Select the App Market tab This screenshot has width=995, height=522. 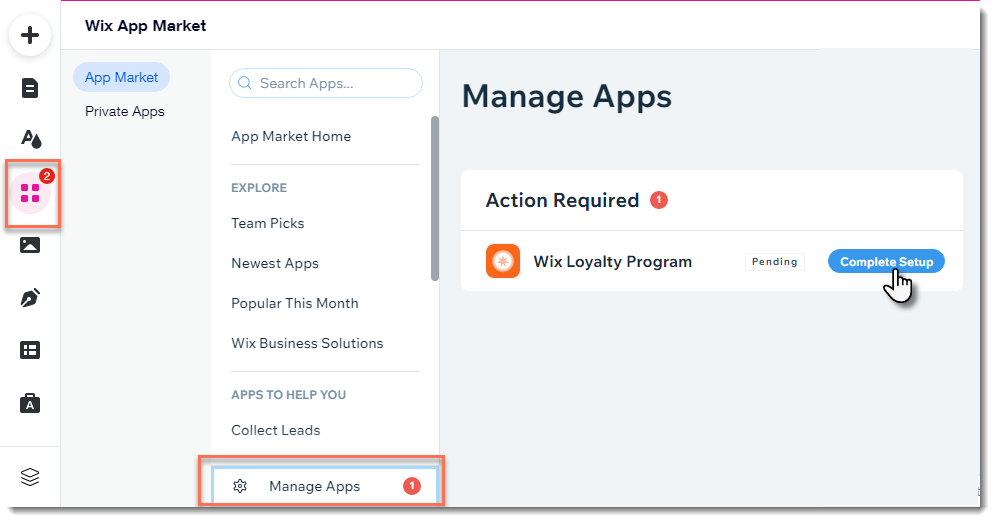pos(121,77)
